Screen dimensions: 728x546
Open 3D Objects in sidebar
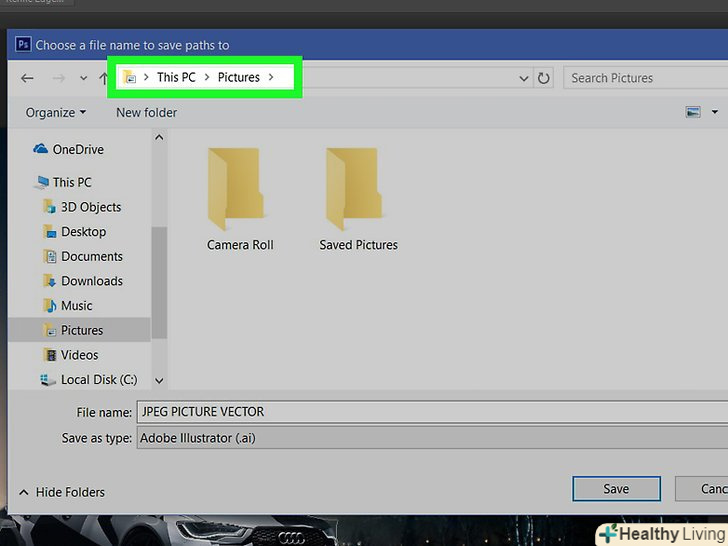click(90, 207)
